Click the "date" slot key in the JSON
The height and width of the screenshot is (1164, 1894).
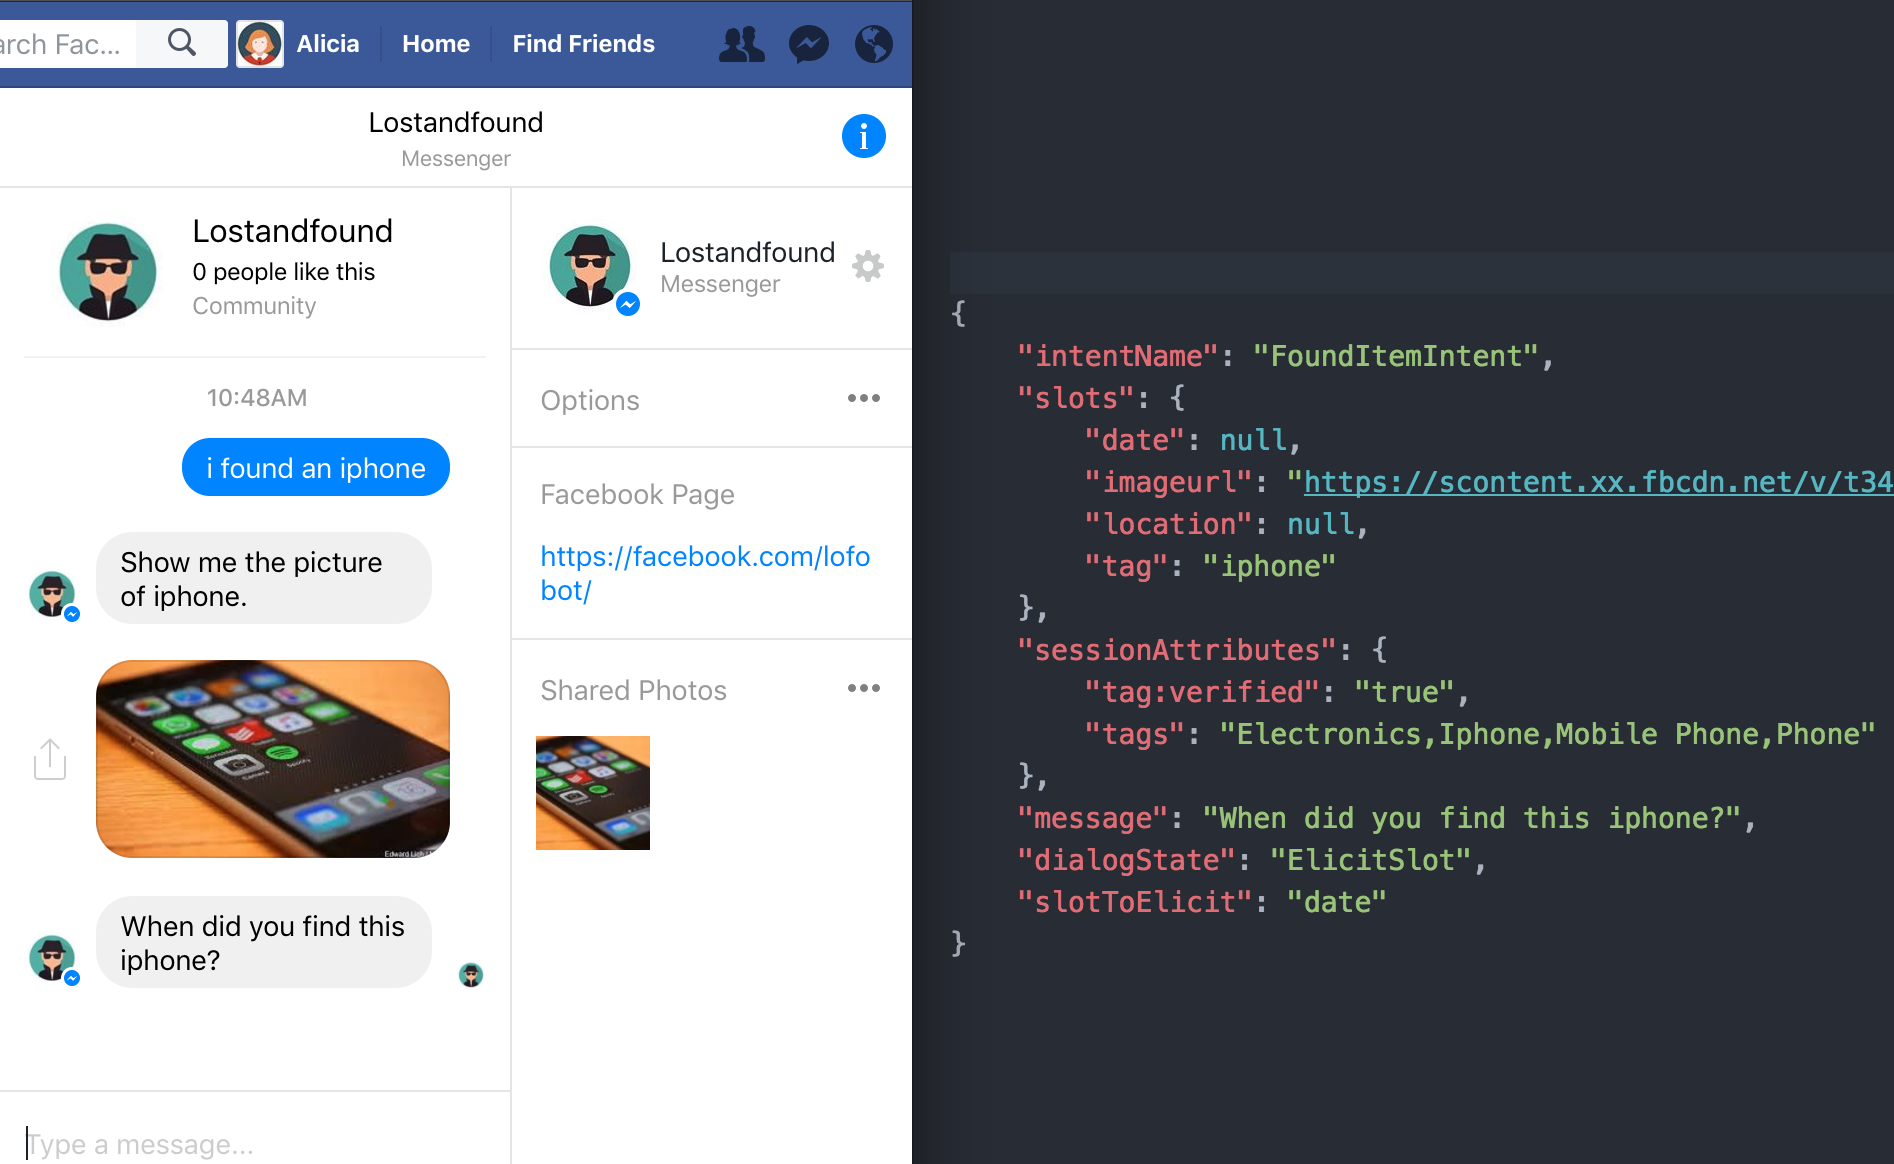pos(1135,440)
